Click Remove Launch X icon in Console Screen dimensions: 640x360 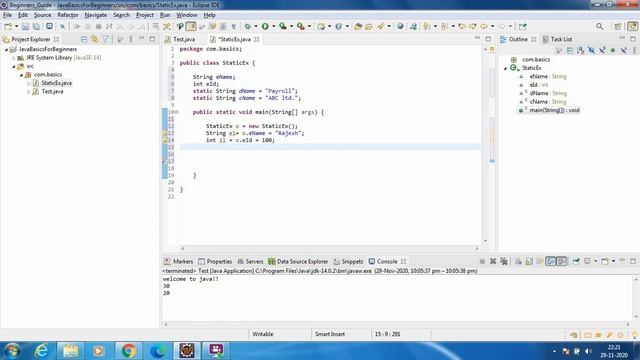(x=493, y=261)
